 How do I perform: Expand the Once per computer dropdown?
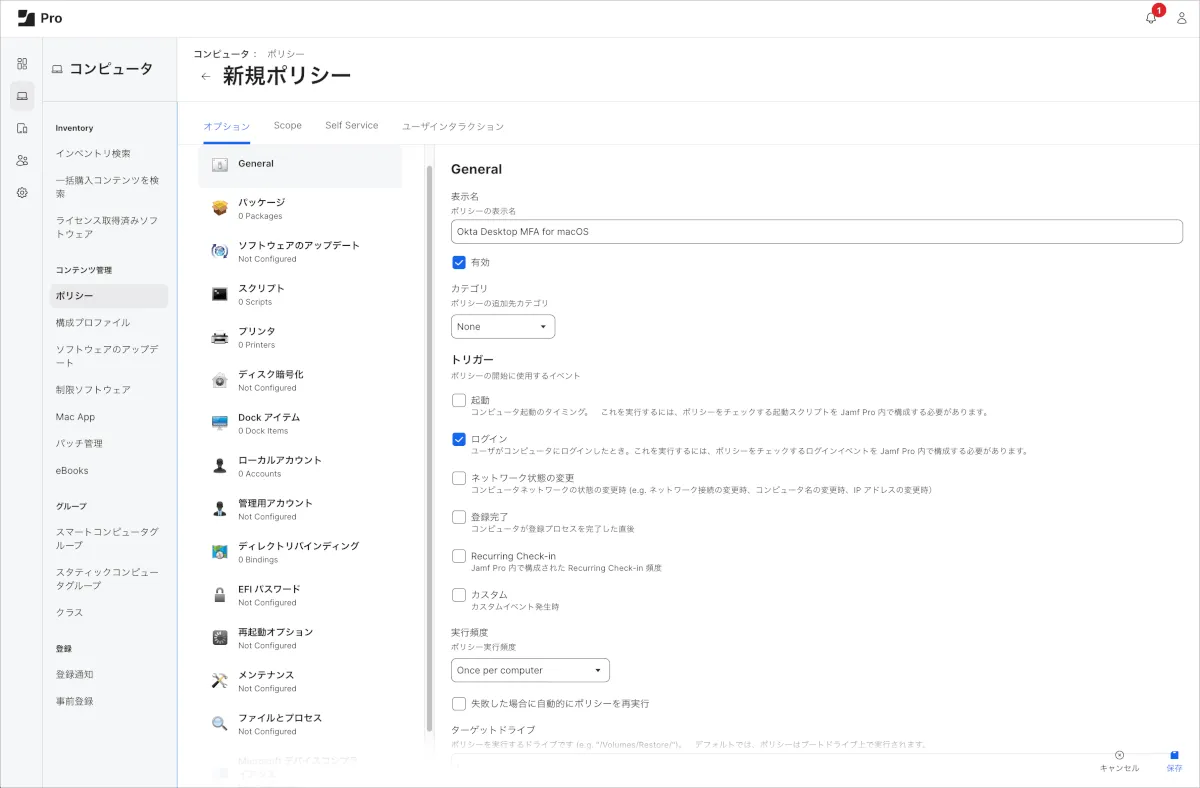[x=530, y=670]
